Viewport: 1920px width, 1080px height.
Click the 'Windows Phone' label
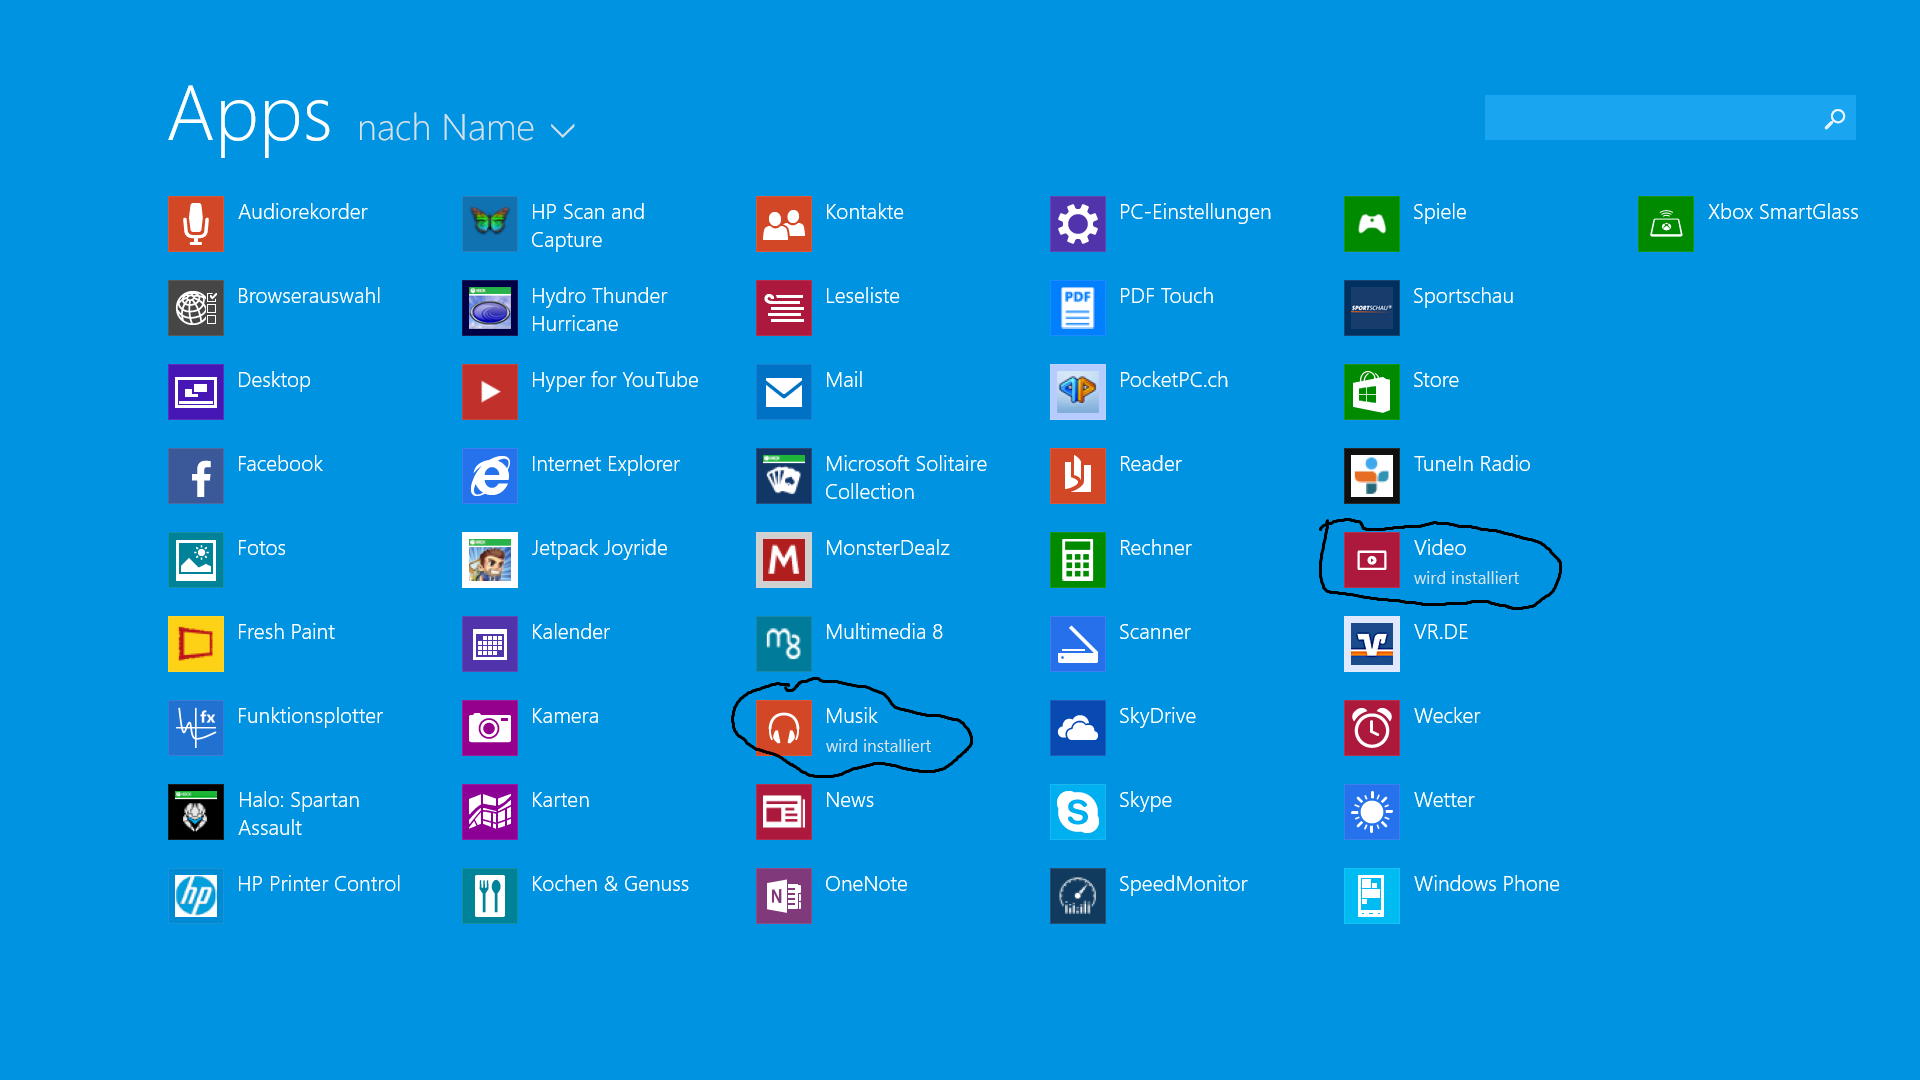(1486, 884)
